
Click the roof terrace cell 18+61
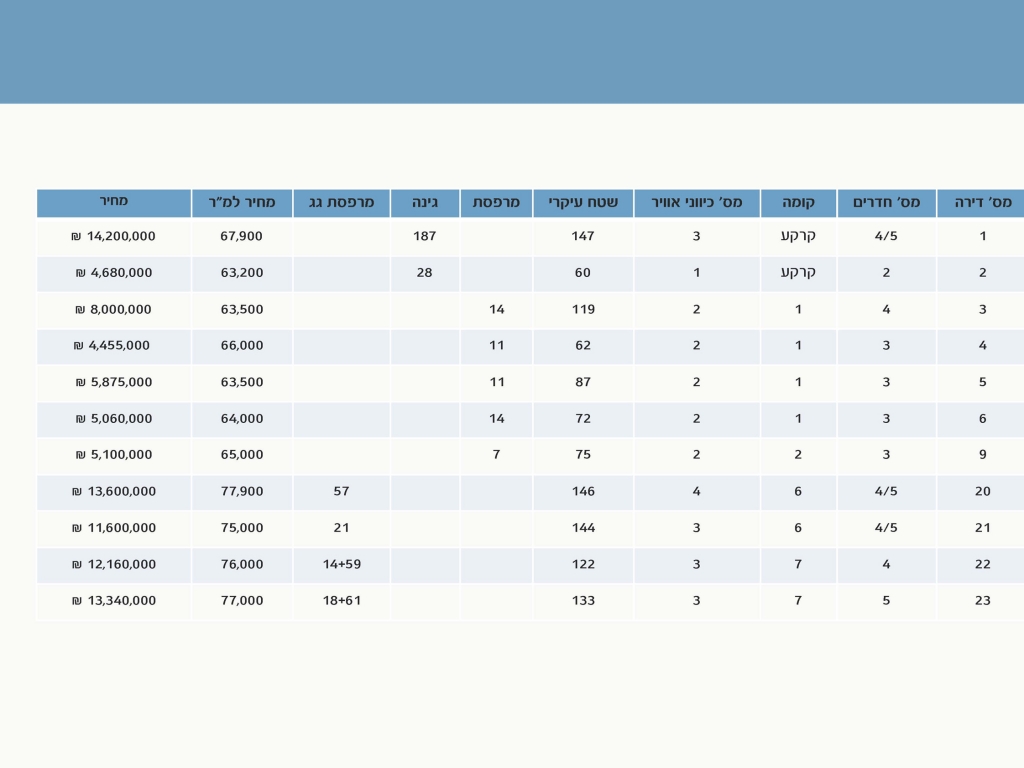tap(341, 601)
